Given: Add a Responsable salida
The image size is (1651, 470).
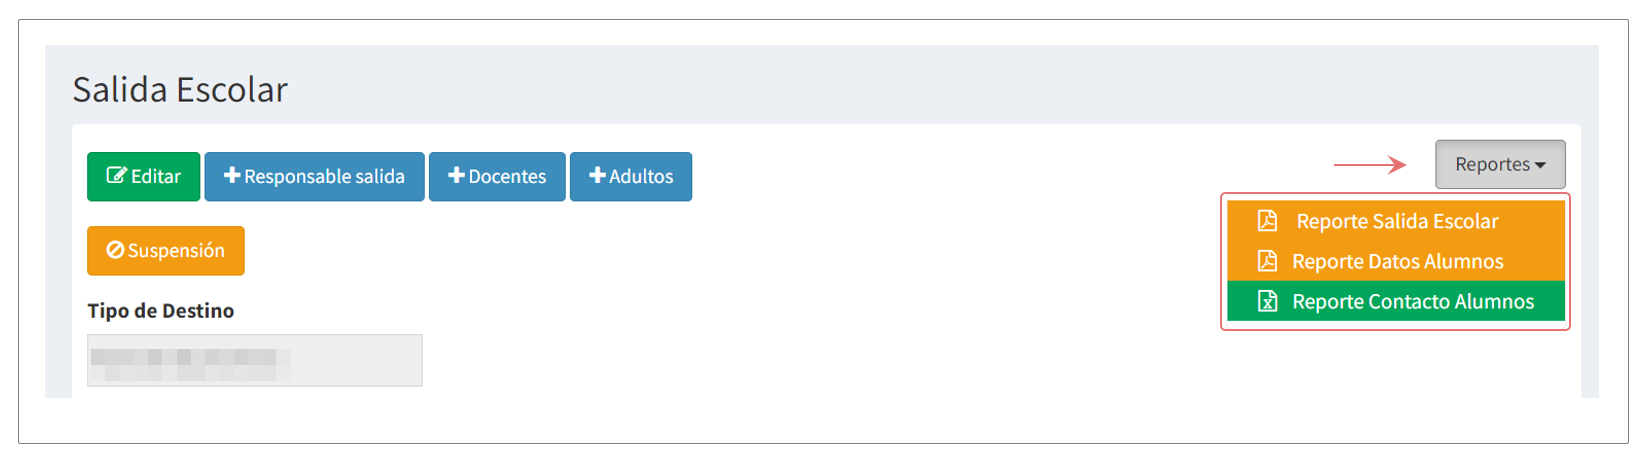Looking at the screenshot, I should point(315,176).
